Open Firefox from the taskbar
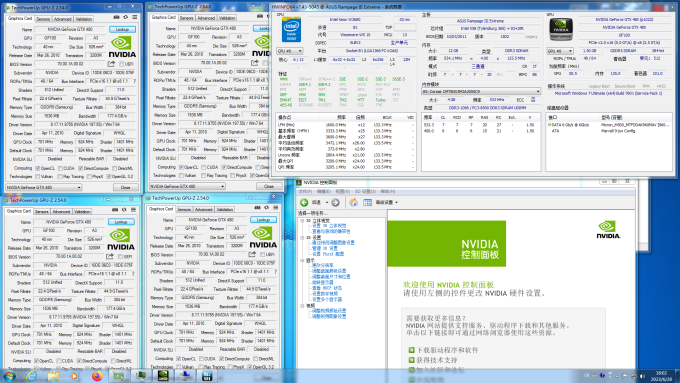This screenshot has width=680, height=383. click(x=97, y=376)
